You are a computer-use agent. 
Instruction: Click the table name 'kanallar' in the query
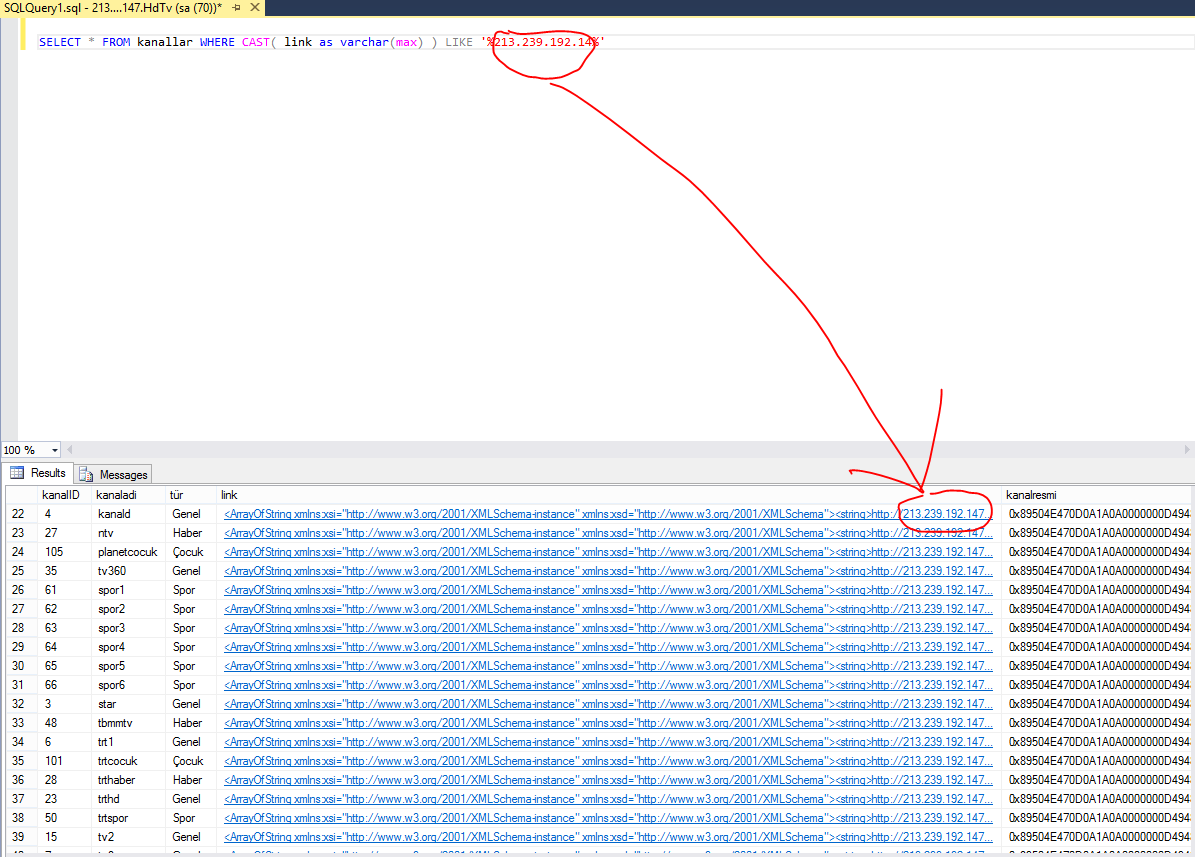point(165,42)
